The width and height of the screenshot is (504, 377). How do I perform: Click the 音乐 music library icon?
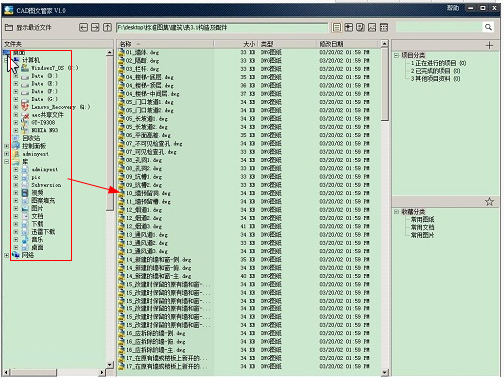(x=25, y=239)
